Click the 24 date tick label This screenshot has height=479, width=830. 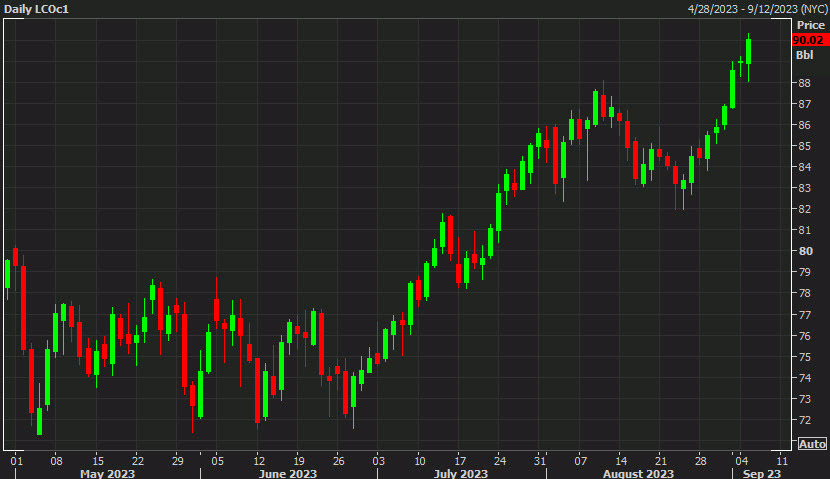(x=500, y=461)
